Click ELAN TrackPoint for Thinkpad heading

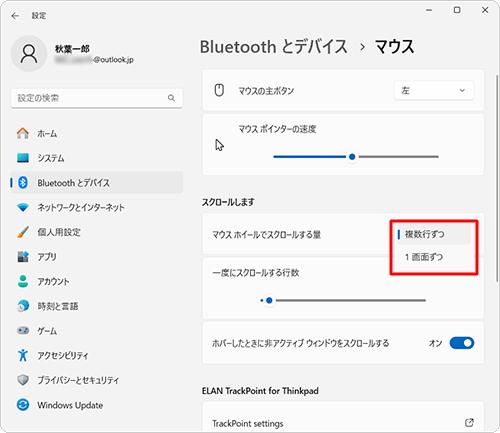[260, 391]
